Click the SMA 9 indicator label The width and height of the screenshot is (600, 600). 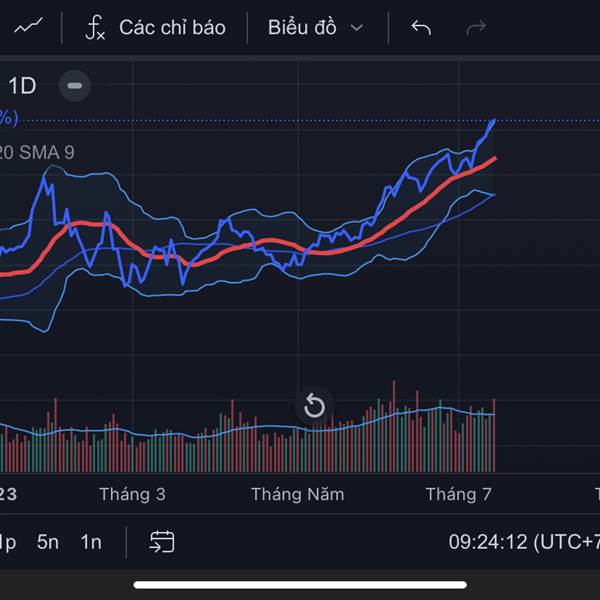47,152
